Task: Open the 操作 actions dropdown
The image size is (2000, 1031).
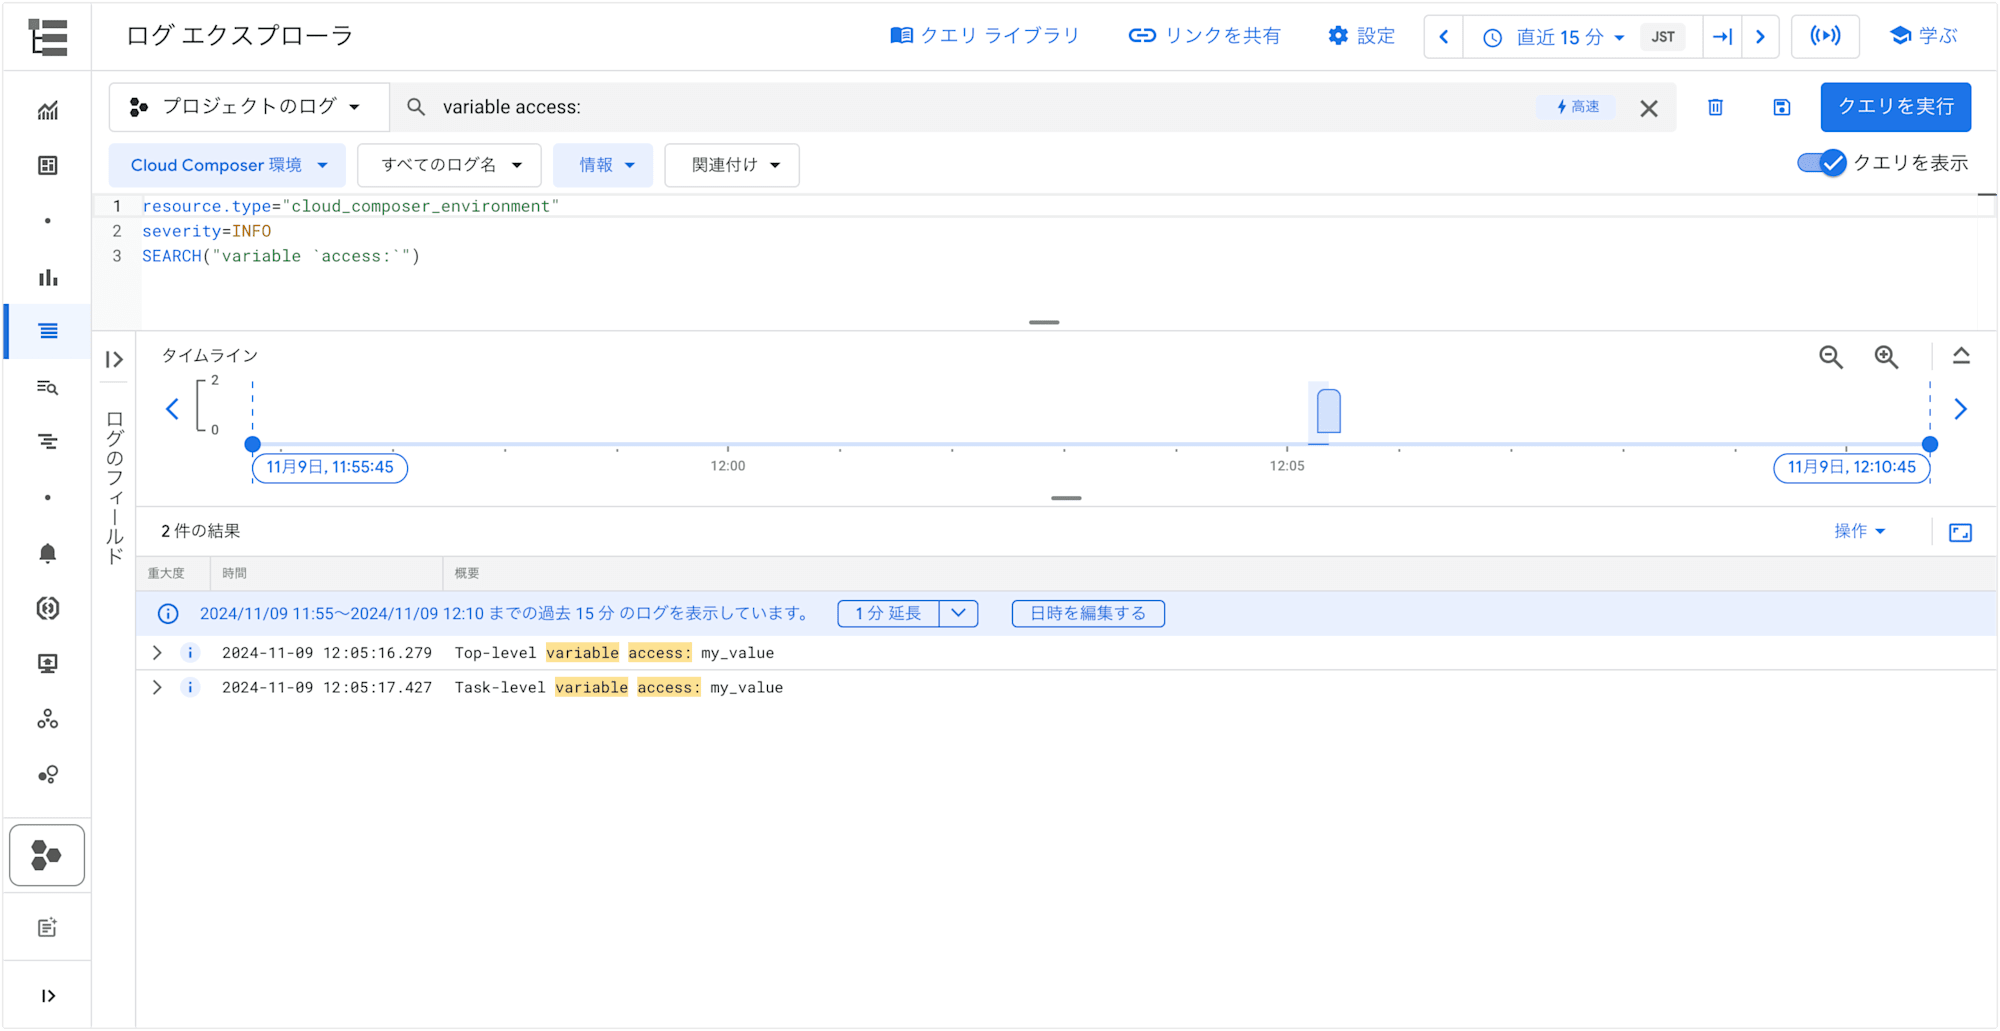Action: (1860, 531)
